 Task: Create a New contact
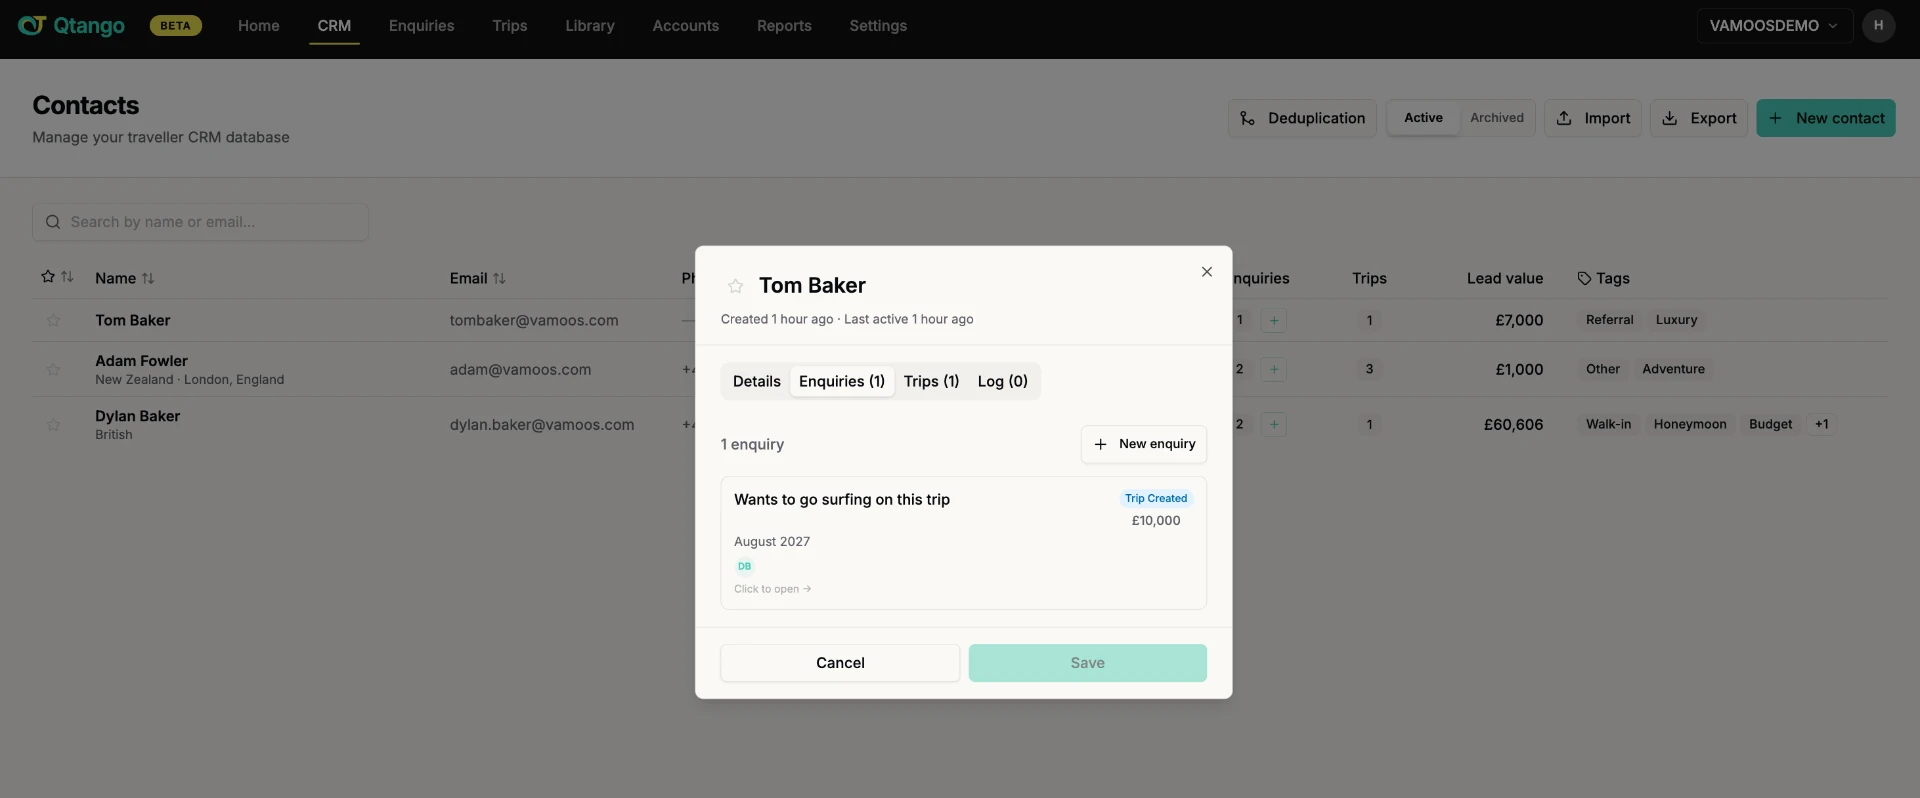pyautogui.click(x=1826, y=118)
